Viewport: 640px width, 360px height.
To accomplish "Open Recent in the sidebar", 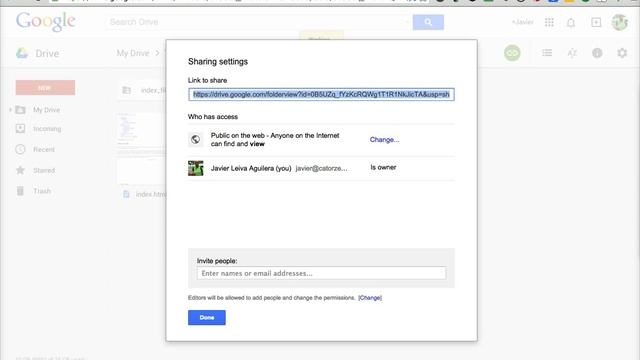I will (x=44, y=150).
